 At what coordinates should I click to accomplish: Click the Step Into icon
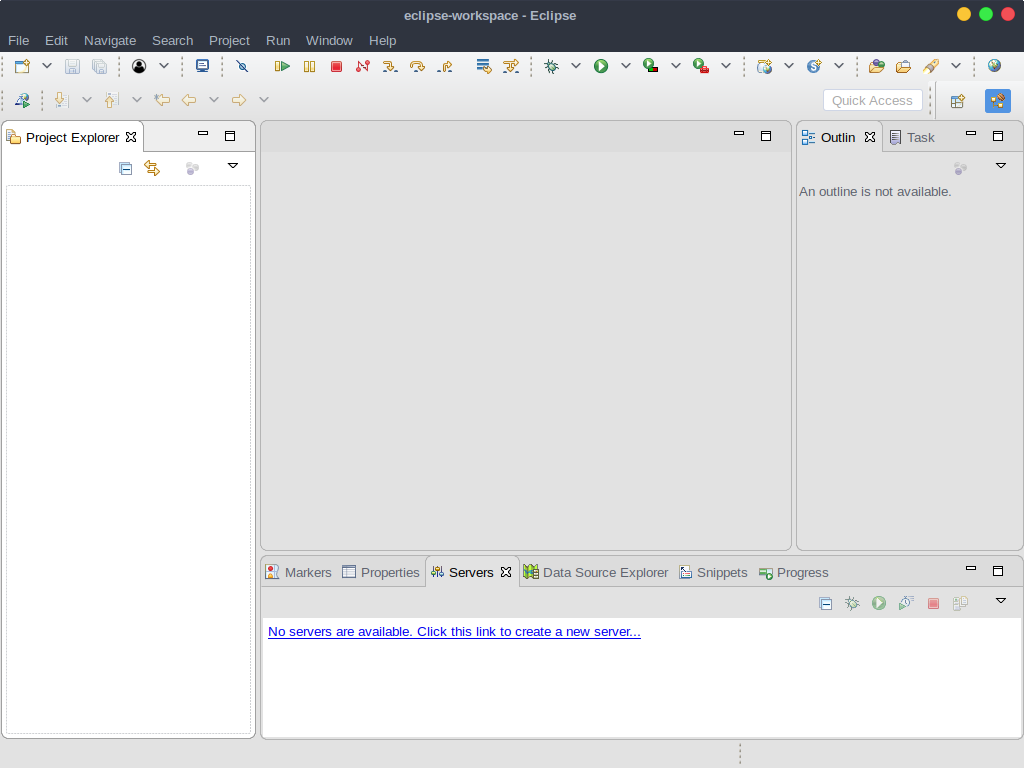coord(390,66)
